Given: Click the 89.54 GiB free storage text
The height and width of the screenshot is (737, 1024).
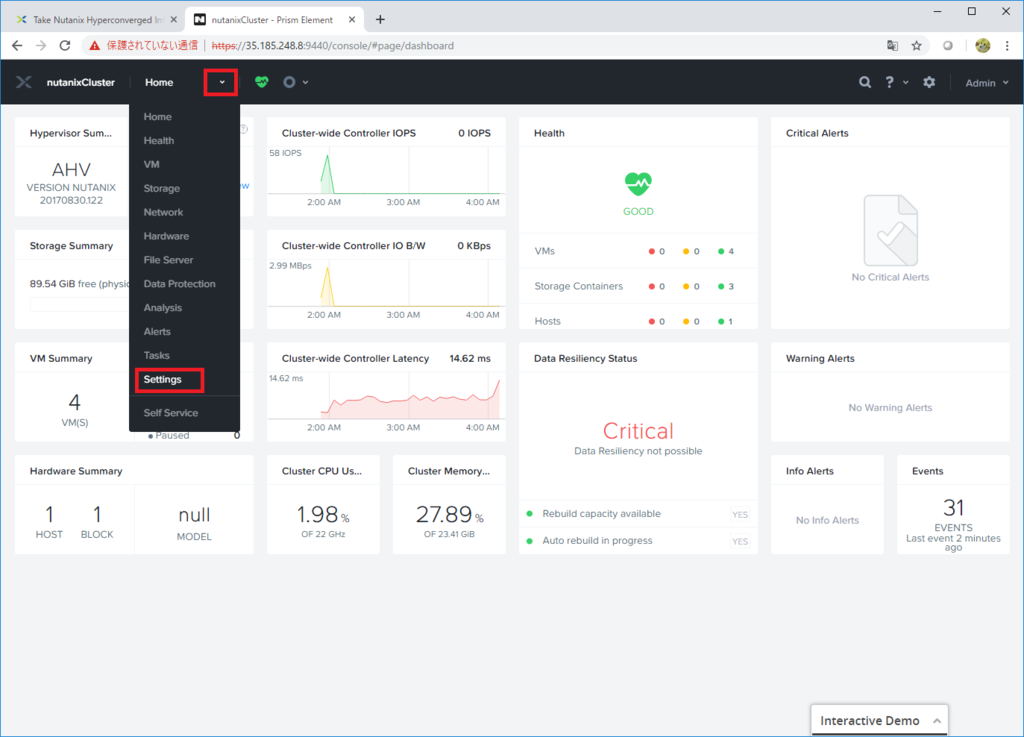Looking at the screenshot, I should 79,284.
